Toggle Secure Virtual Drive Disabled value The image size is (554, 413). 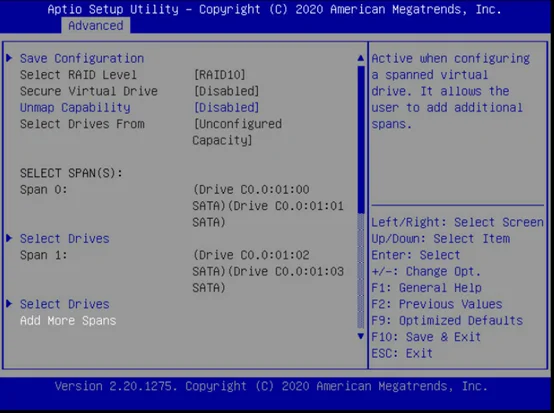click(x=226, y=91)
